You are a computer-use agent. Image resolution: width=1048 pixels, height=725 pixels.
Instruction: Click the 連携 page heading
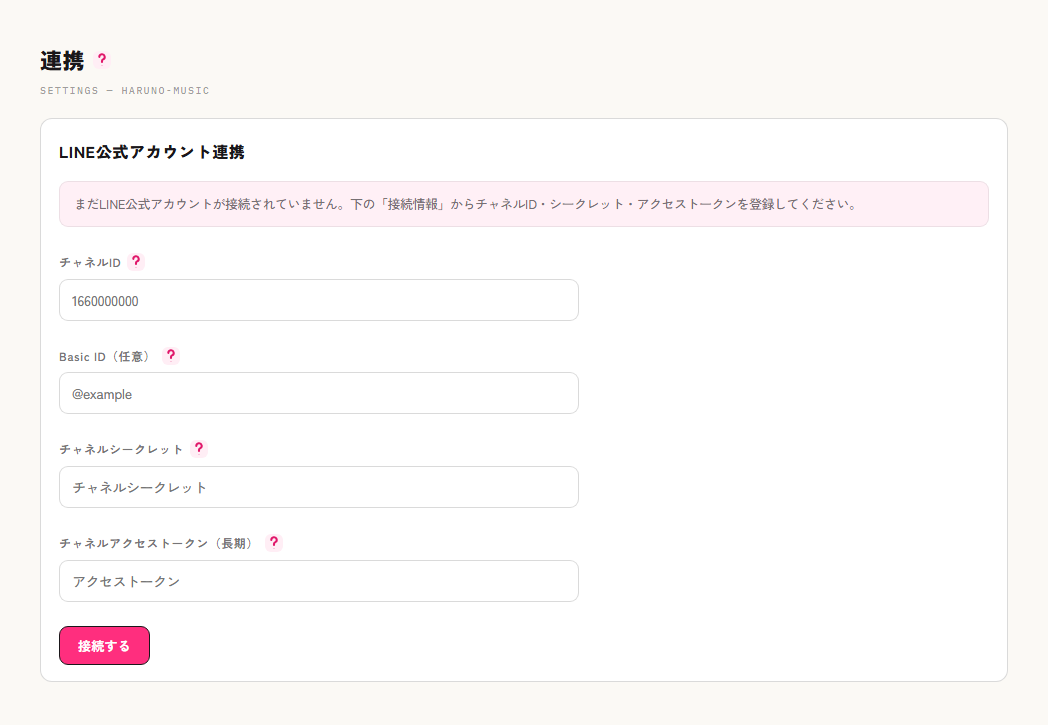tap(62, 61)
